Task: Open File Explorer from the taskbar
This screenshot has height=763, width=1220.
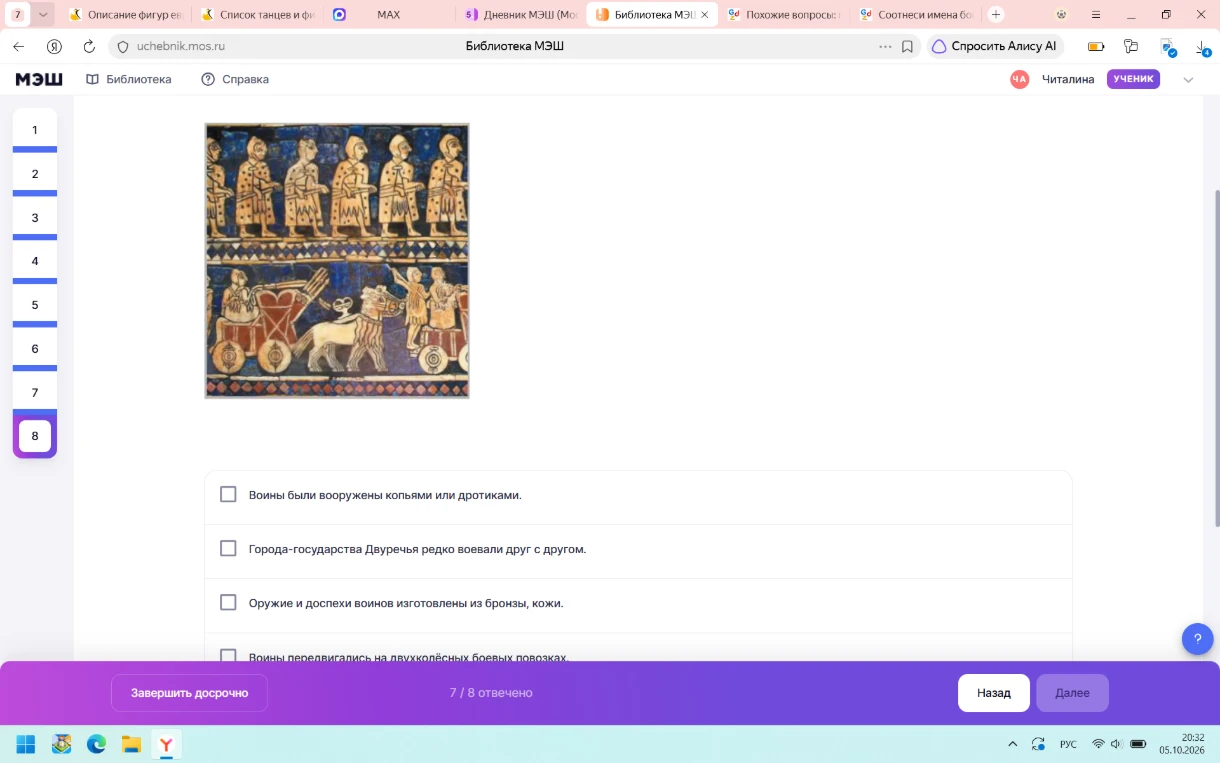Action: coord(131,744)
